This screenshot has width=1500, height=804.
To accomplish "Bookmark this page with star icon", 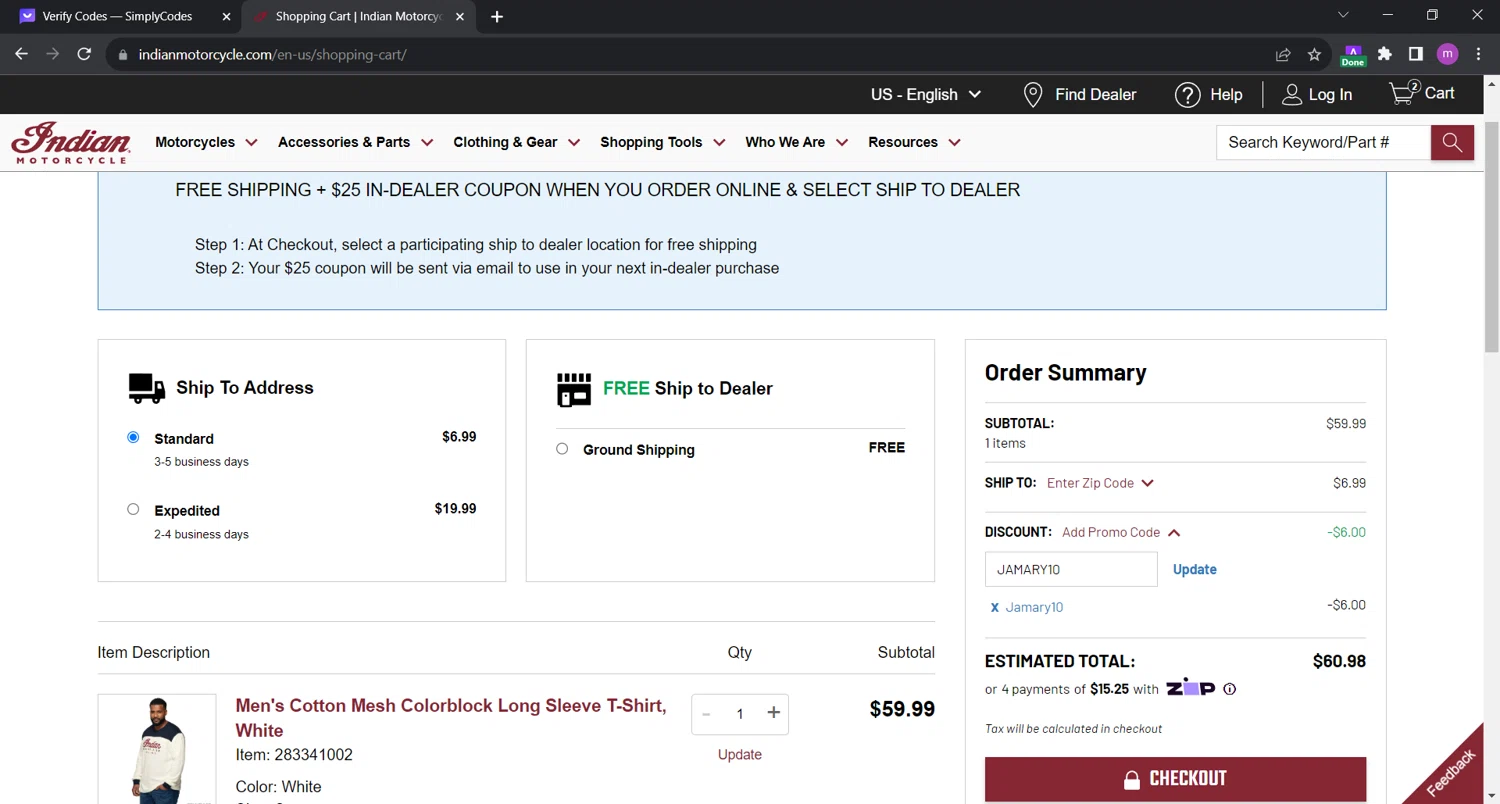I will coord(1314,55).
